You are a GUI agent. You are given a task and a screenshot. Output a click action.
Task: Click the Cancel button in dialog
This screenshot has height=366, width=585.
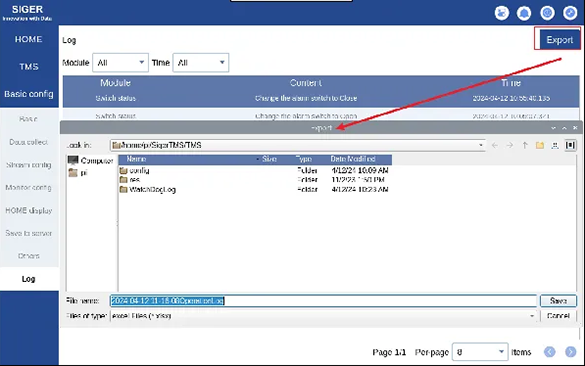(x=558, y=316)
